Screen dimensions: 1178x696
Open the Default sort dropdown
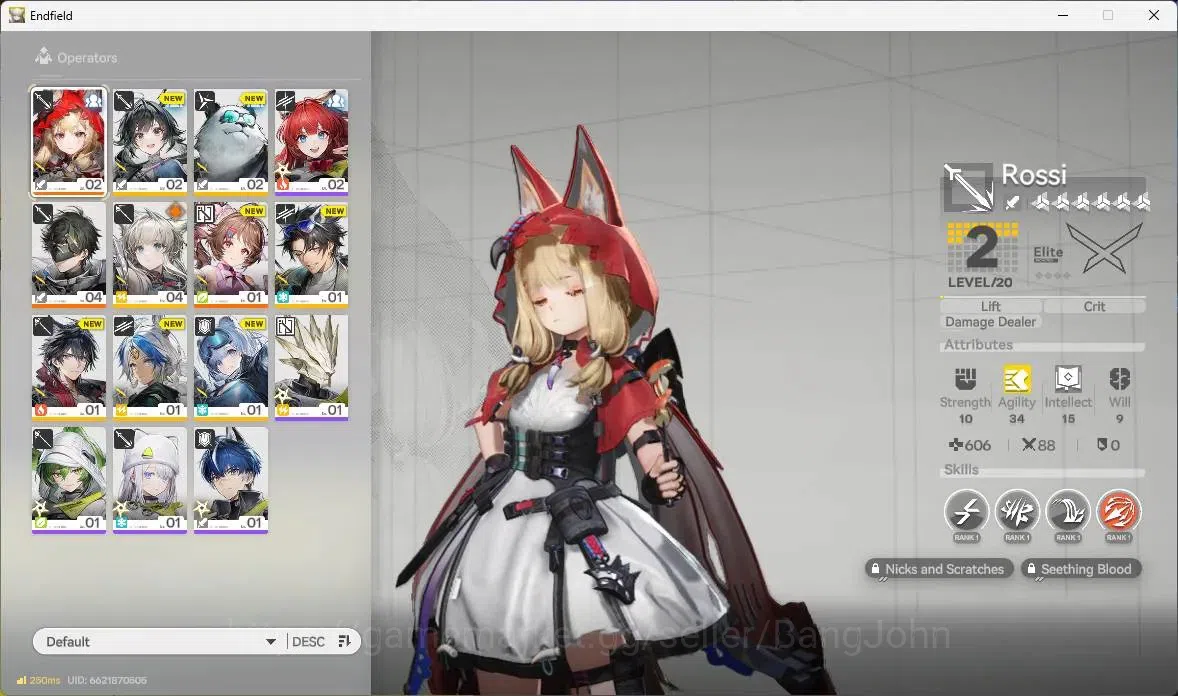pyautogui.click(x=159, y=641)
